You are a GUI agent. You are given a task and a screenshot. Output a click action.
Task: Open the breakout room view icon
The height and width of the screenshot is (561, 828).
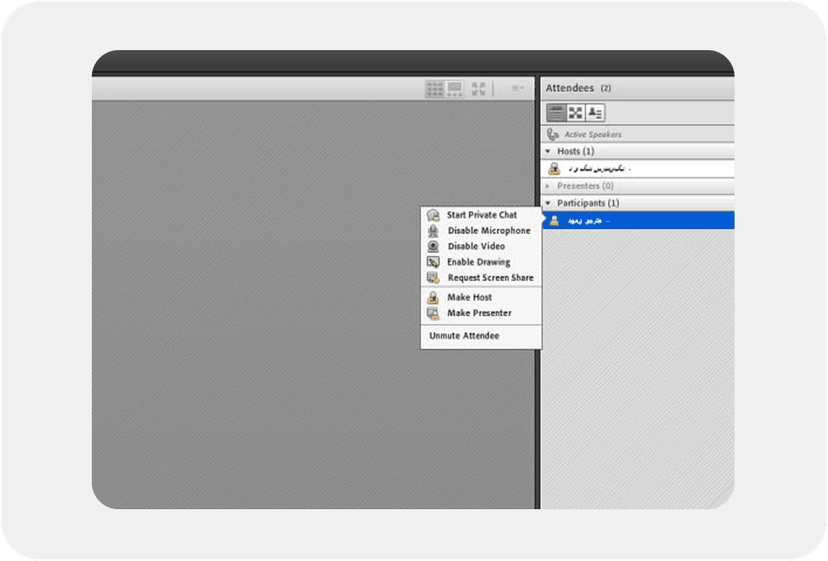pyautogui.click(x=575, y=113)
